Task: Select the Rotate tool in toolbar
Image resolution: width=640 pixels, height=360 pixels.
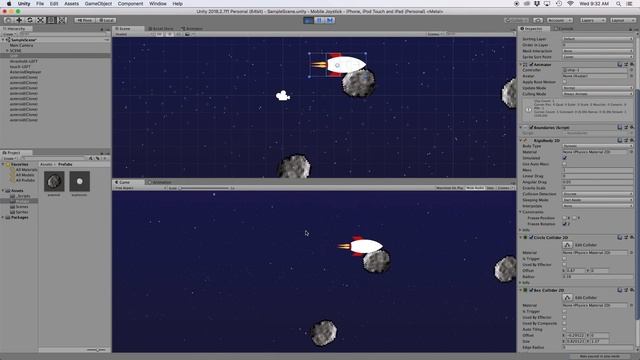Action: tap(29, 20)
